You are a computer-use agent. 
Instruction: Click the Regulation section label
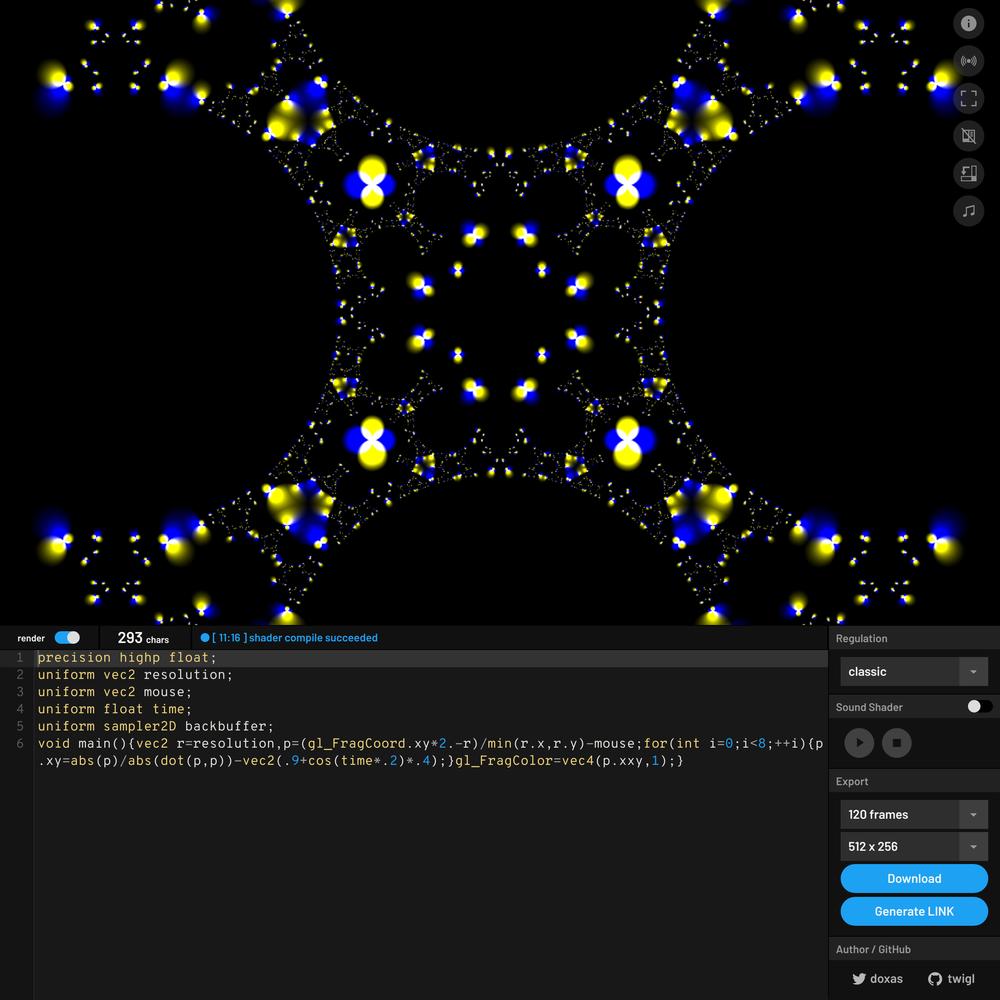point(861,638)
